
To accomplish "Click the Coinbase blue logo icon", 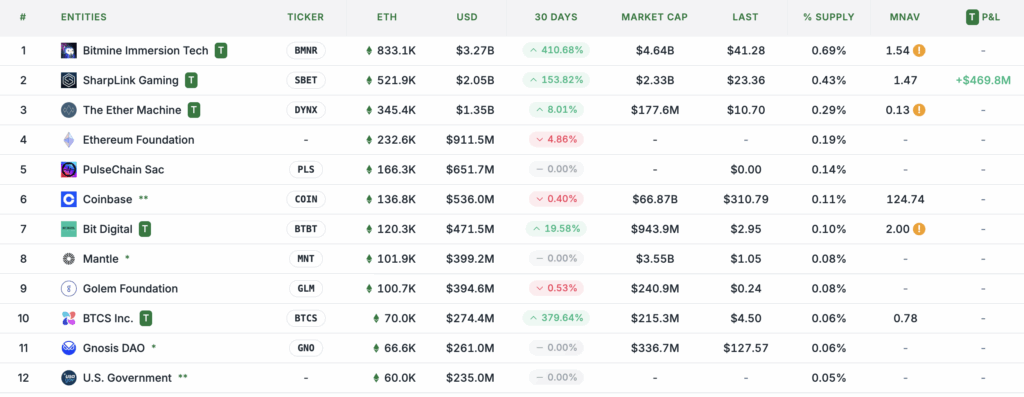I will pos(69,199).
